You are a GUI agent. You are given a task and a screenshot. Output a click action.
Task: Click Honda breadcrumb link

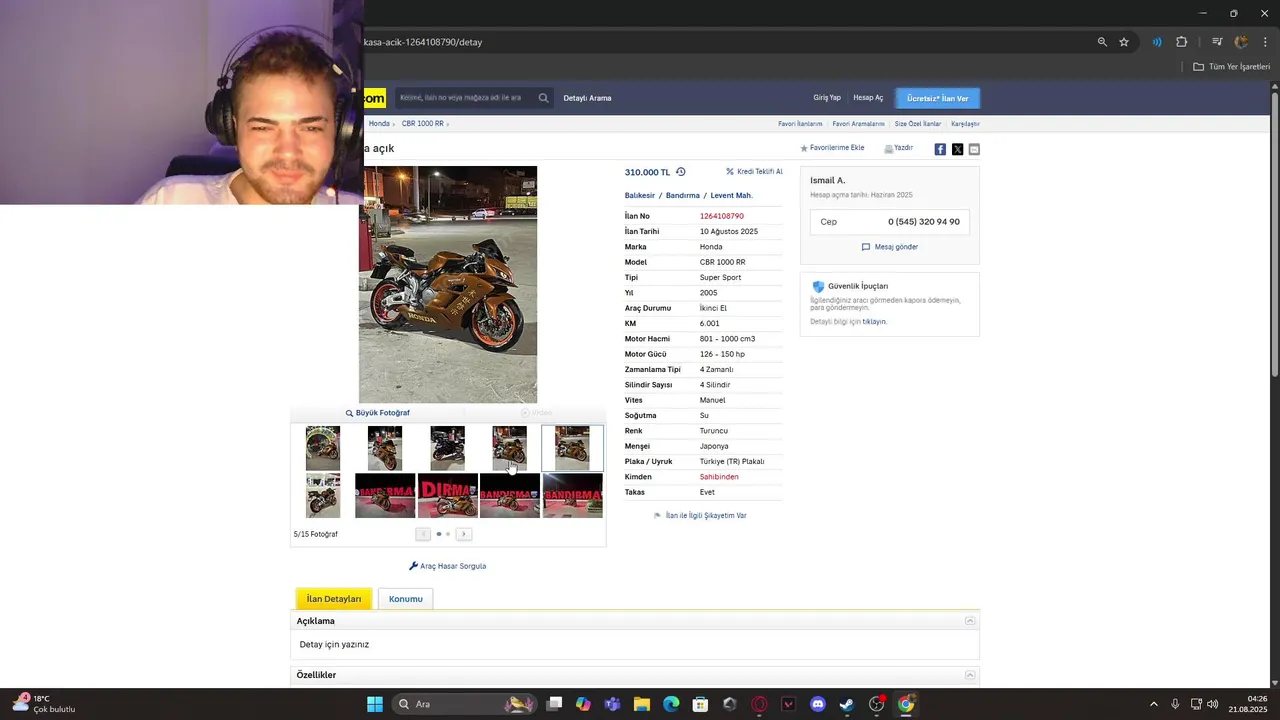[379, 124]
